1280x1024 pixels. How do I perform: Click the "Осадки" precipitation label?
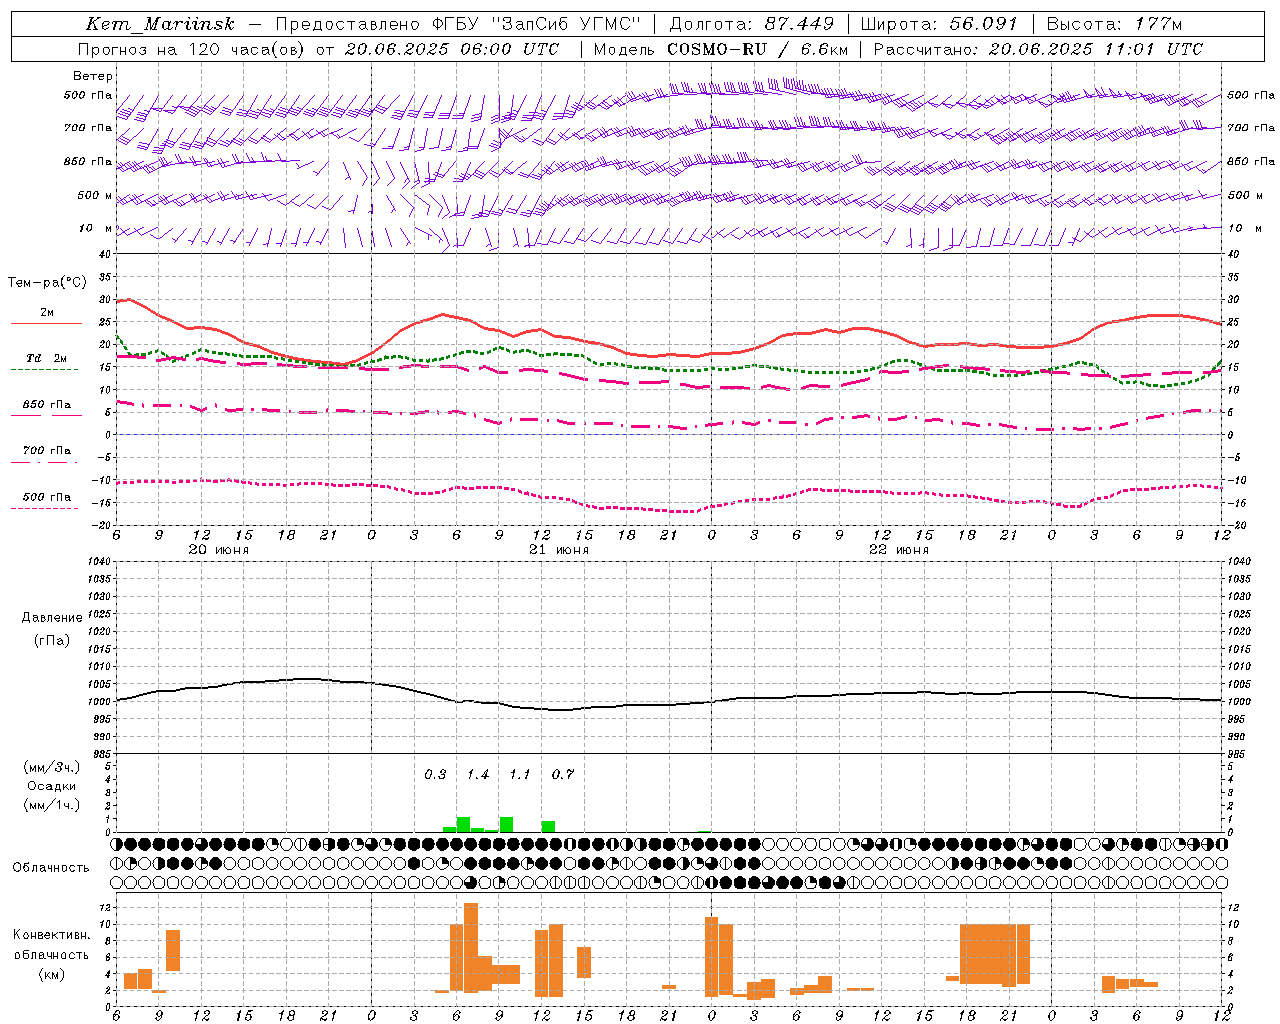click(51, 786)
